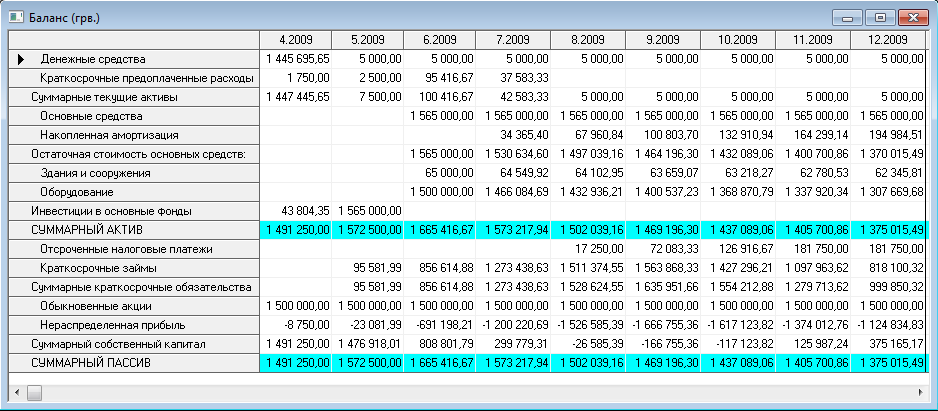Click the 95 581,99 Краткосрочные займы cell

tap(368, 268)
